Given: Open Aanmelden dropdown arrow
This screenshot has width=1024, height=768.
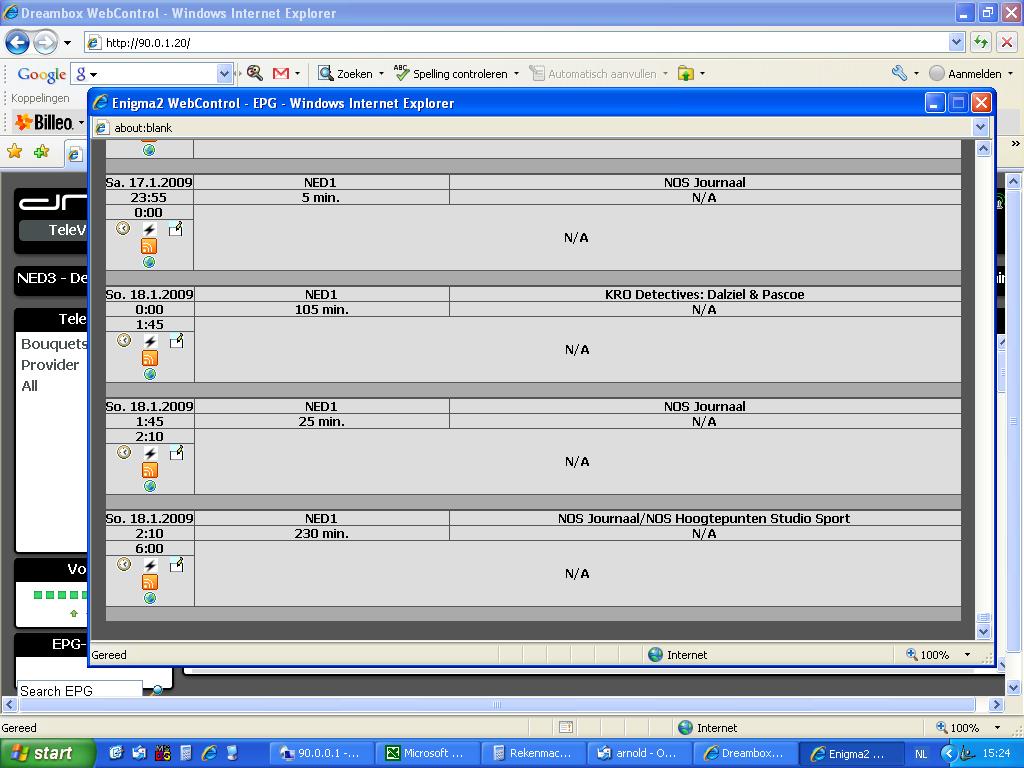Looking at the screenshot, I should click(1011, 74).
